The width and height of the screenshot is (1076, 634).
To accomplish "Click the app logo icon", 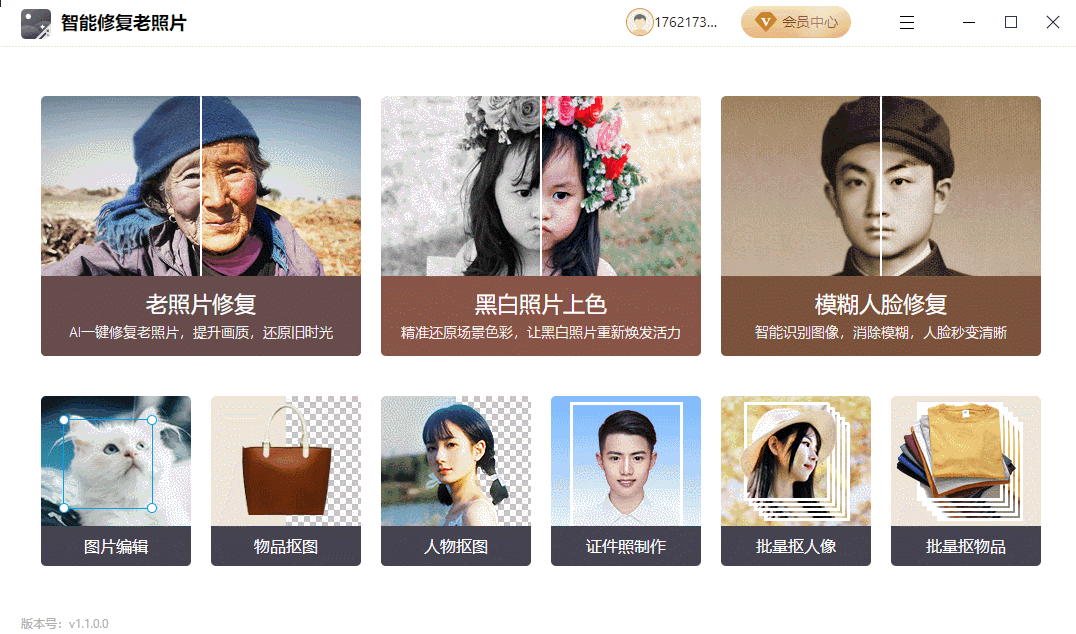I will tap(36, 23).
